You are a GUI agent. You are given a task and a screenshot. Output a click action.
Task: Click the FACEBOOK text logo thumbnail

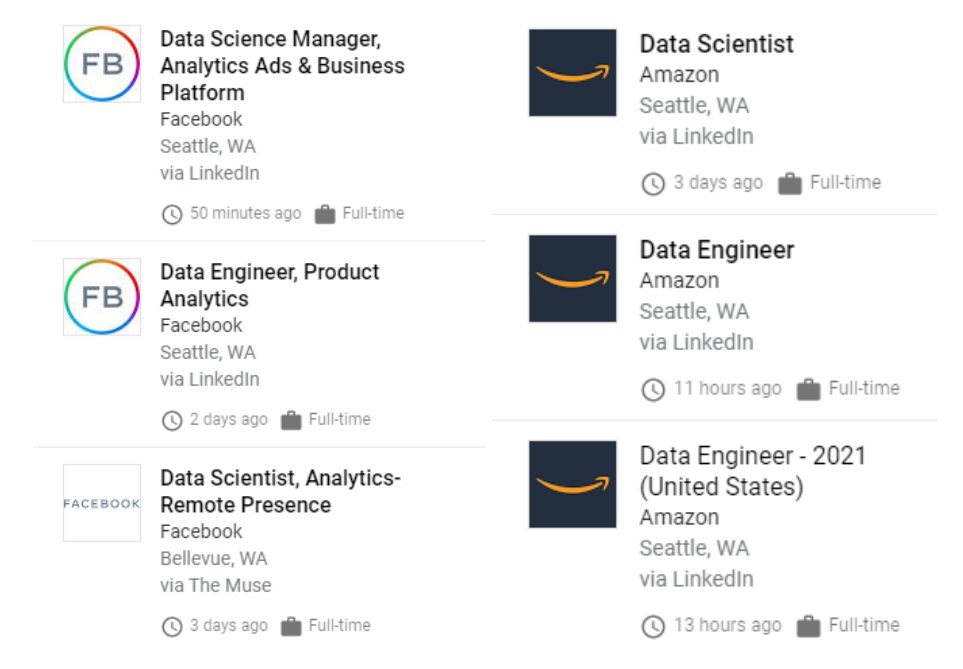pos(102,503)
